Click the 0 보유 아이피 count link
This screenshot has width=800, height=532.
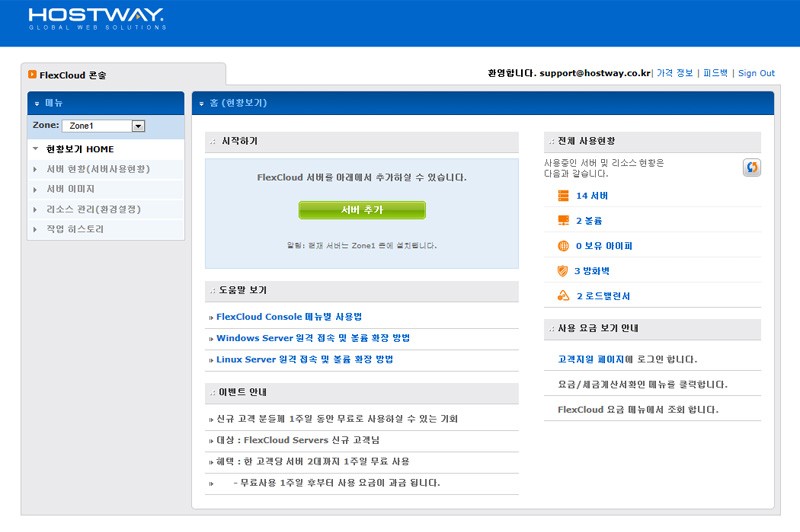pos(604,245)
